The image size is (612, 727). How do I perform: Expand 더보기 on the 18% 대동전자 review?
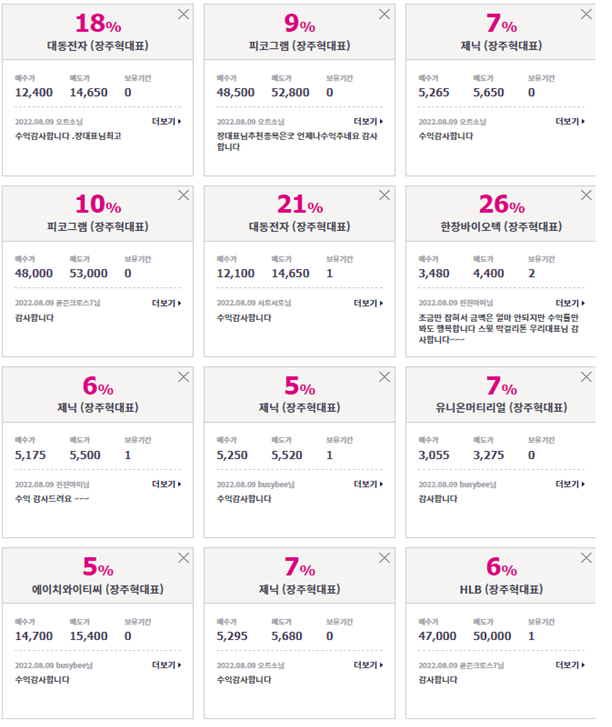pyautogui.click(x=166, y=121)
